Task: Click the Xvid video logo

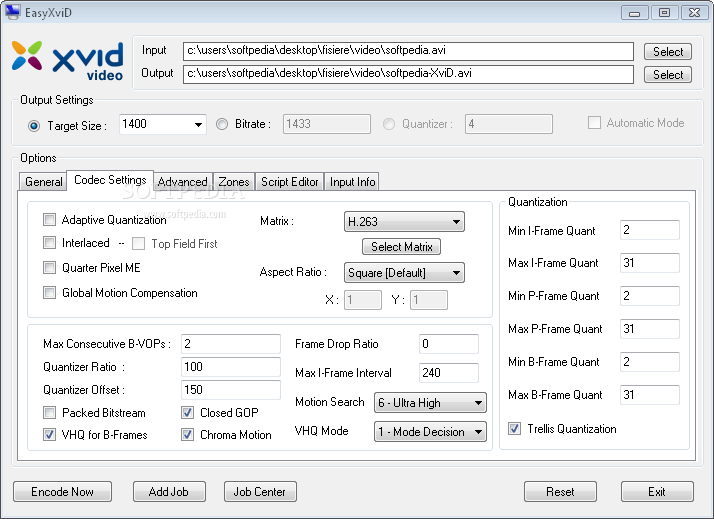Action: [x=67, y=61]
